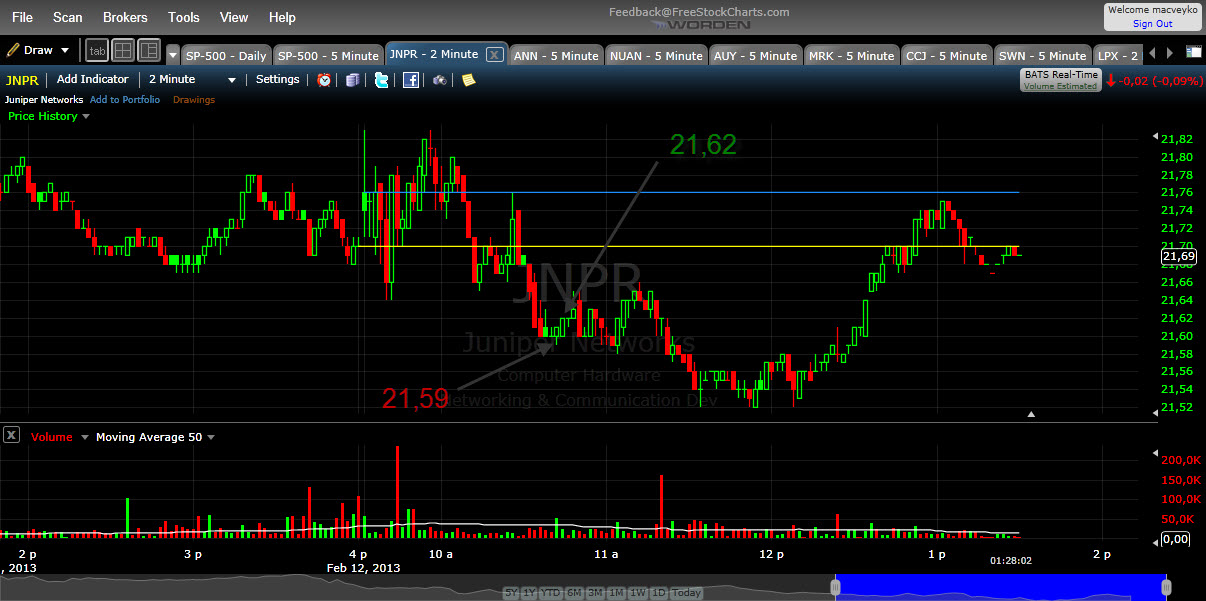Open the File menu
This screenshot has height=601, width=1206.
pyautogui.click(x=22, y=17)
